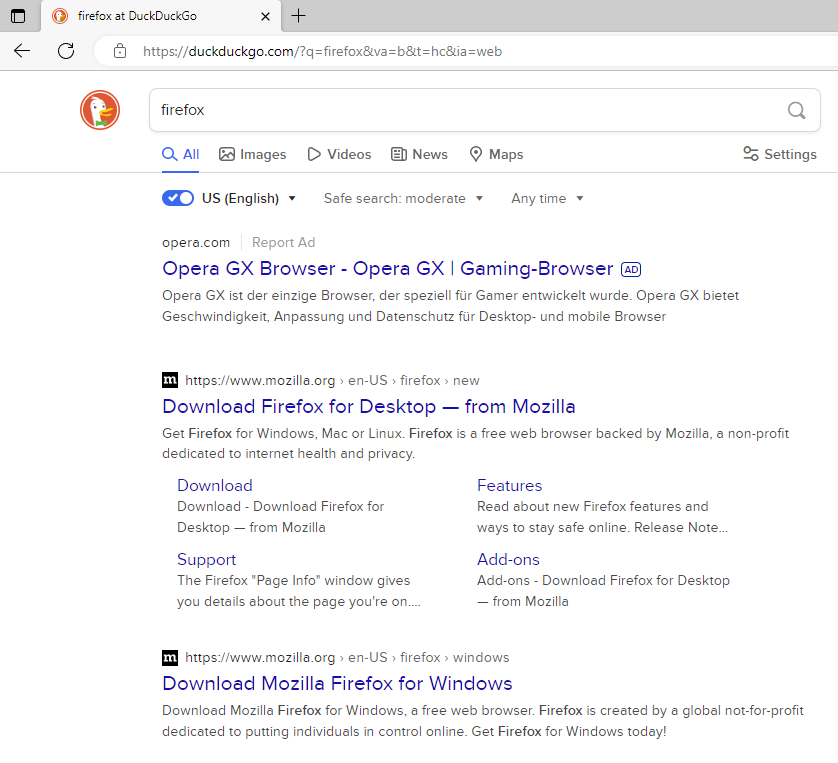
Task: Click Mozilla favicon on firefox › new result
Action: pyautogui.click(x=170, y=380)
